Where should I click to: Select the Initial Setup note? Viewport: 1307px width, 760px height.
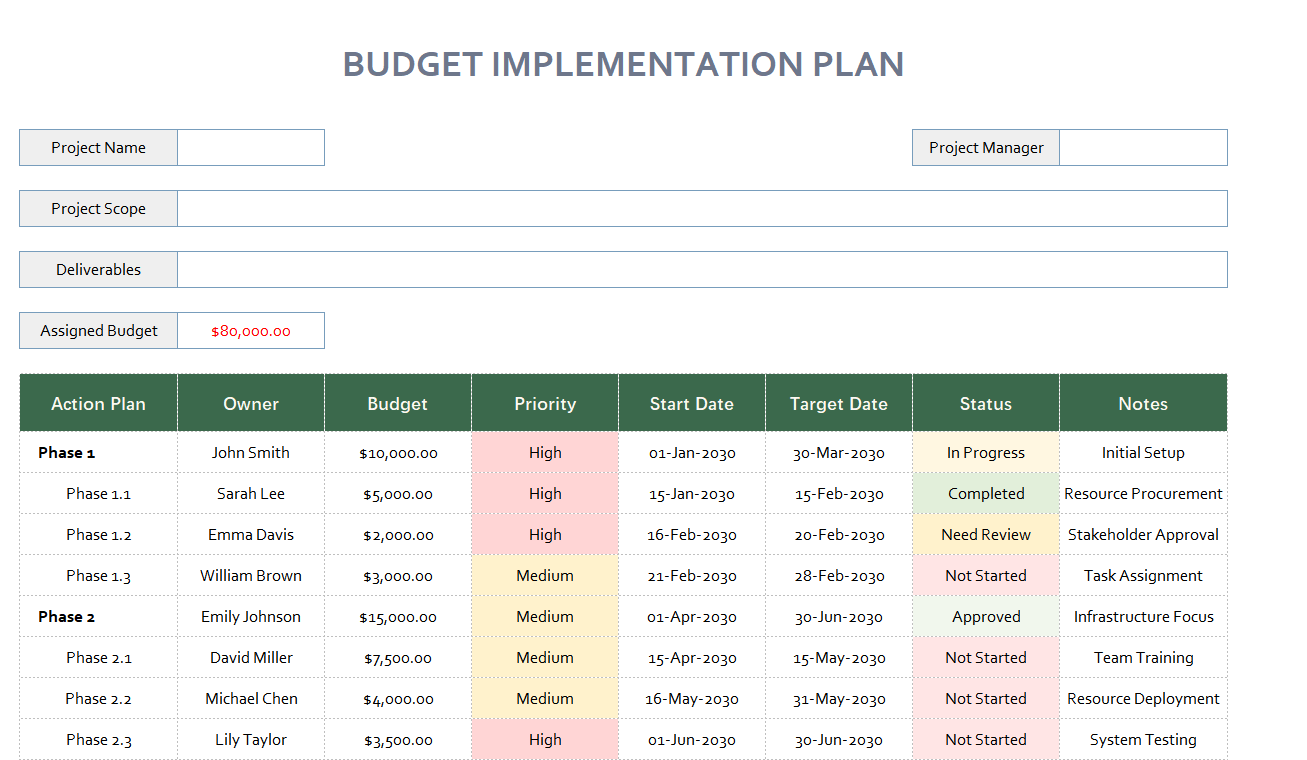click(x=1143, y=452)
